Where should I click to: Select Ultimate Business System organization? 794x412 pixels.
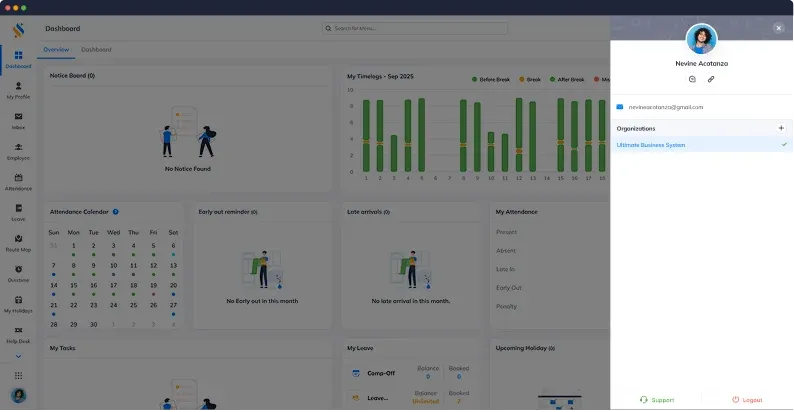(701, 145)
